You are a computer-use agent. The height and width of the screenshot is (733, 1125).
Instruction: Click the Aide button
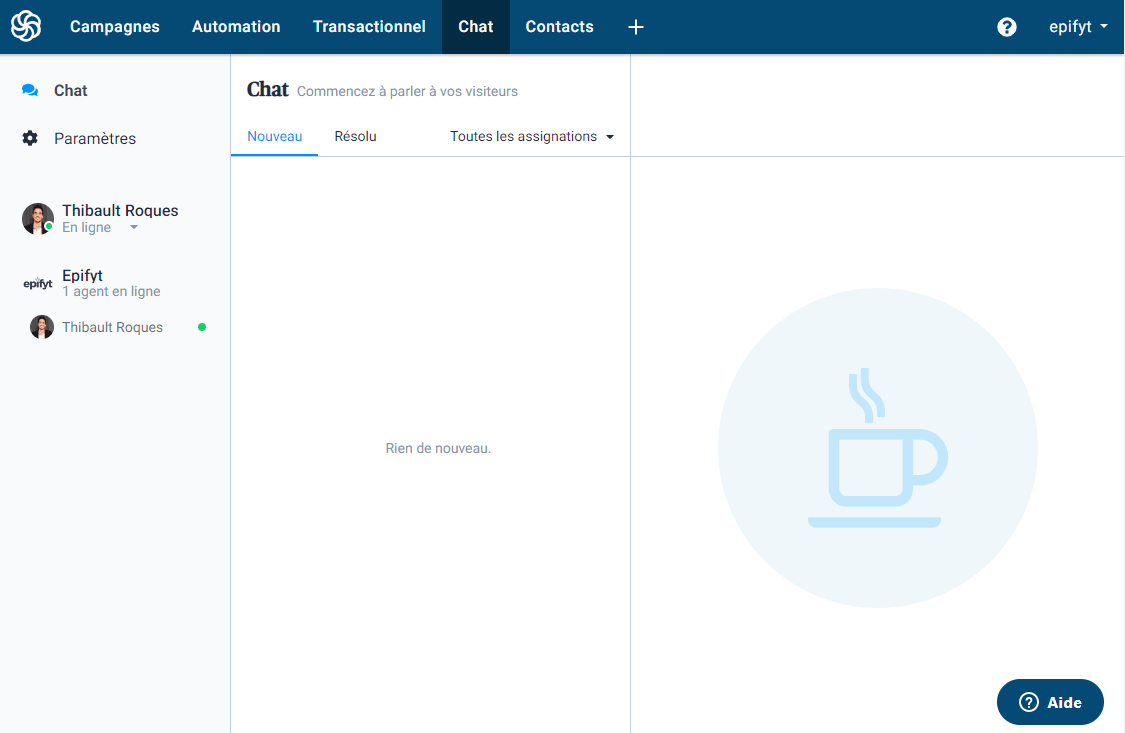click(x=1050, y=702)
